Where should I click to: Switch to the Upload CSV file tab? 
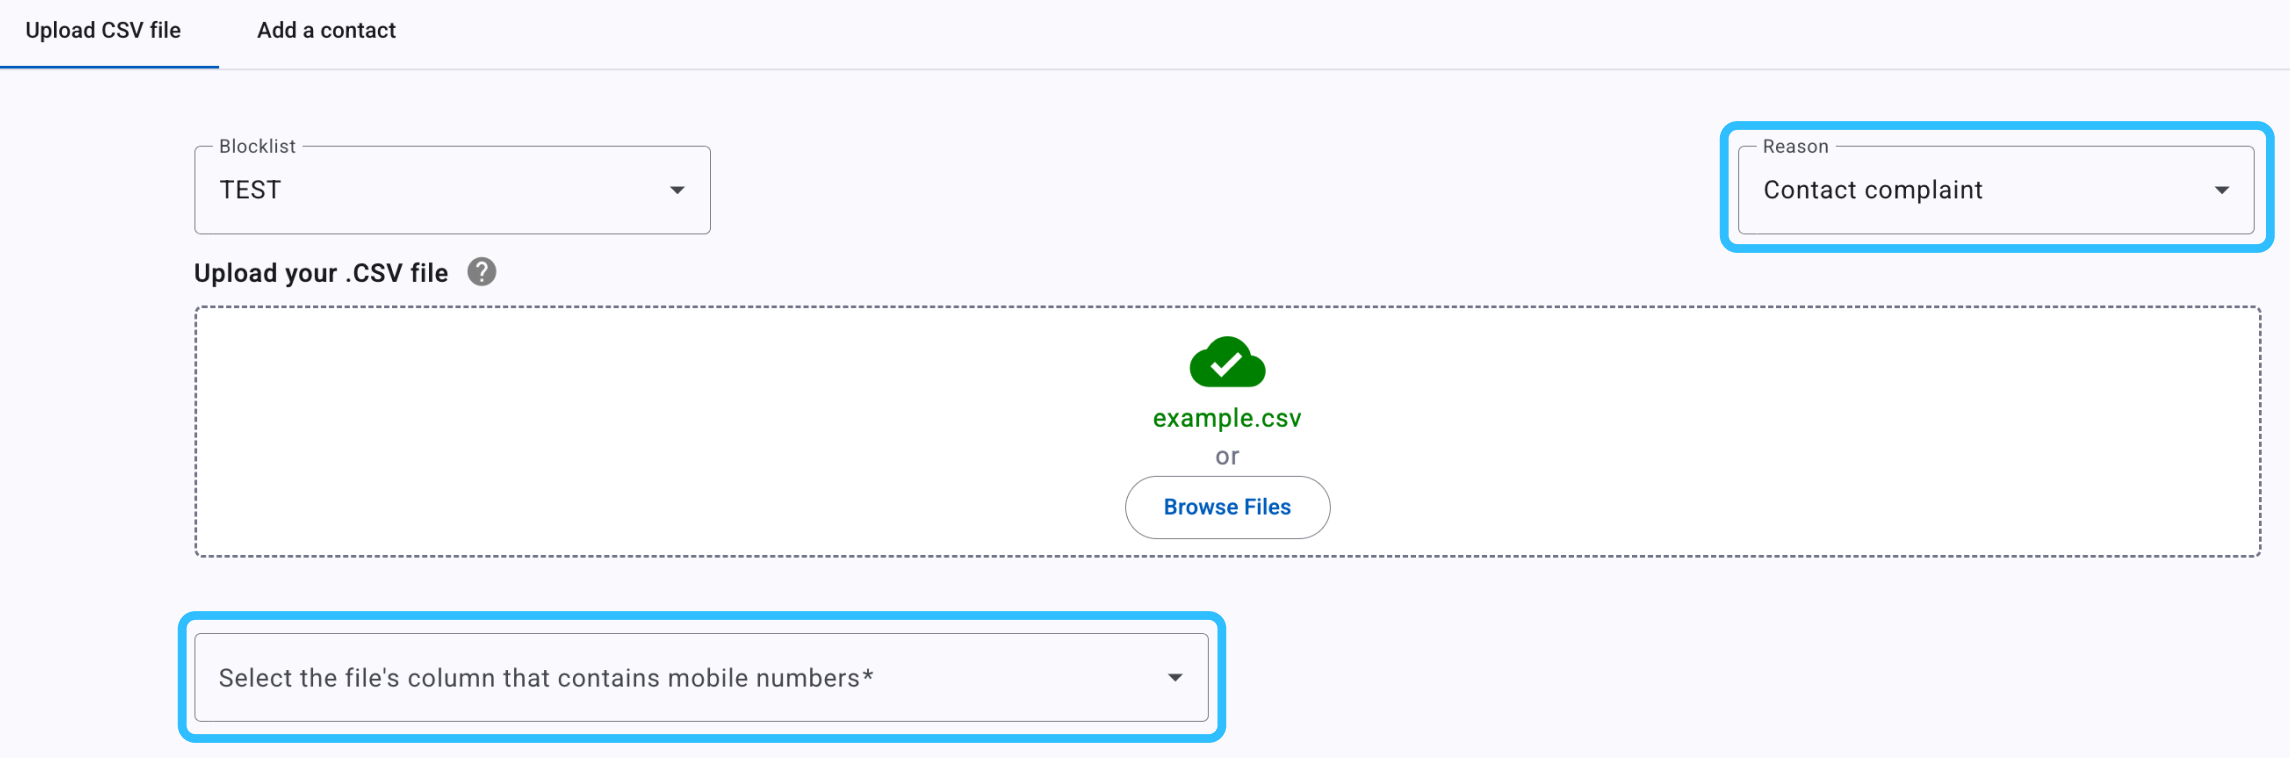point(104,31)
